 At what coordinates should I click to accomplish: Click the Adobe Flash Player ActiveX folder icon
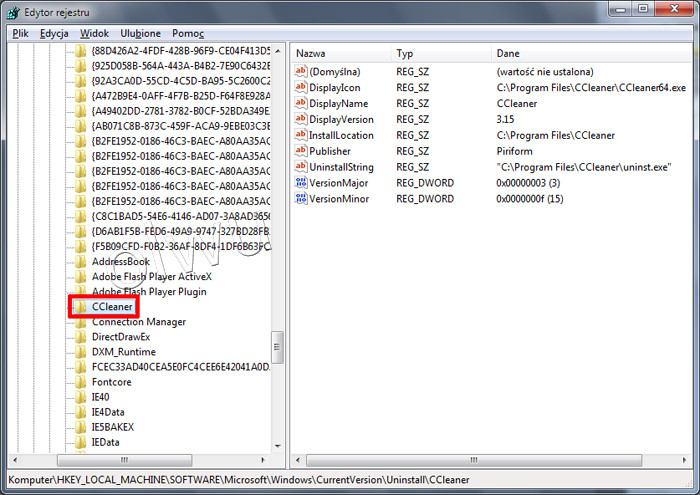pyautogui.click(x=80, y=276)
